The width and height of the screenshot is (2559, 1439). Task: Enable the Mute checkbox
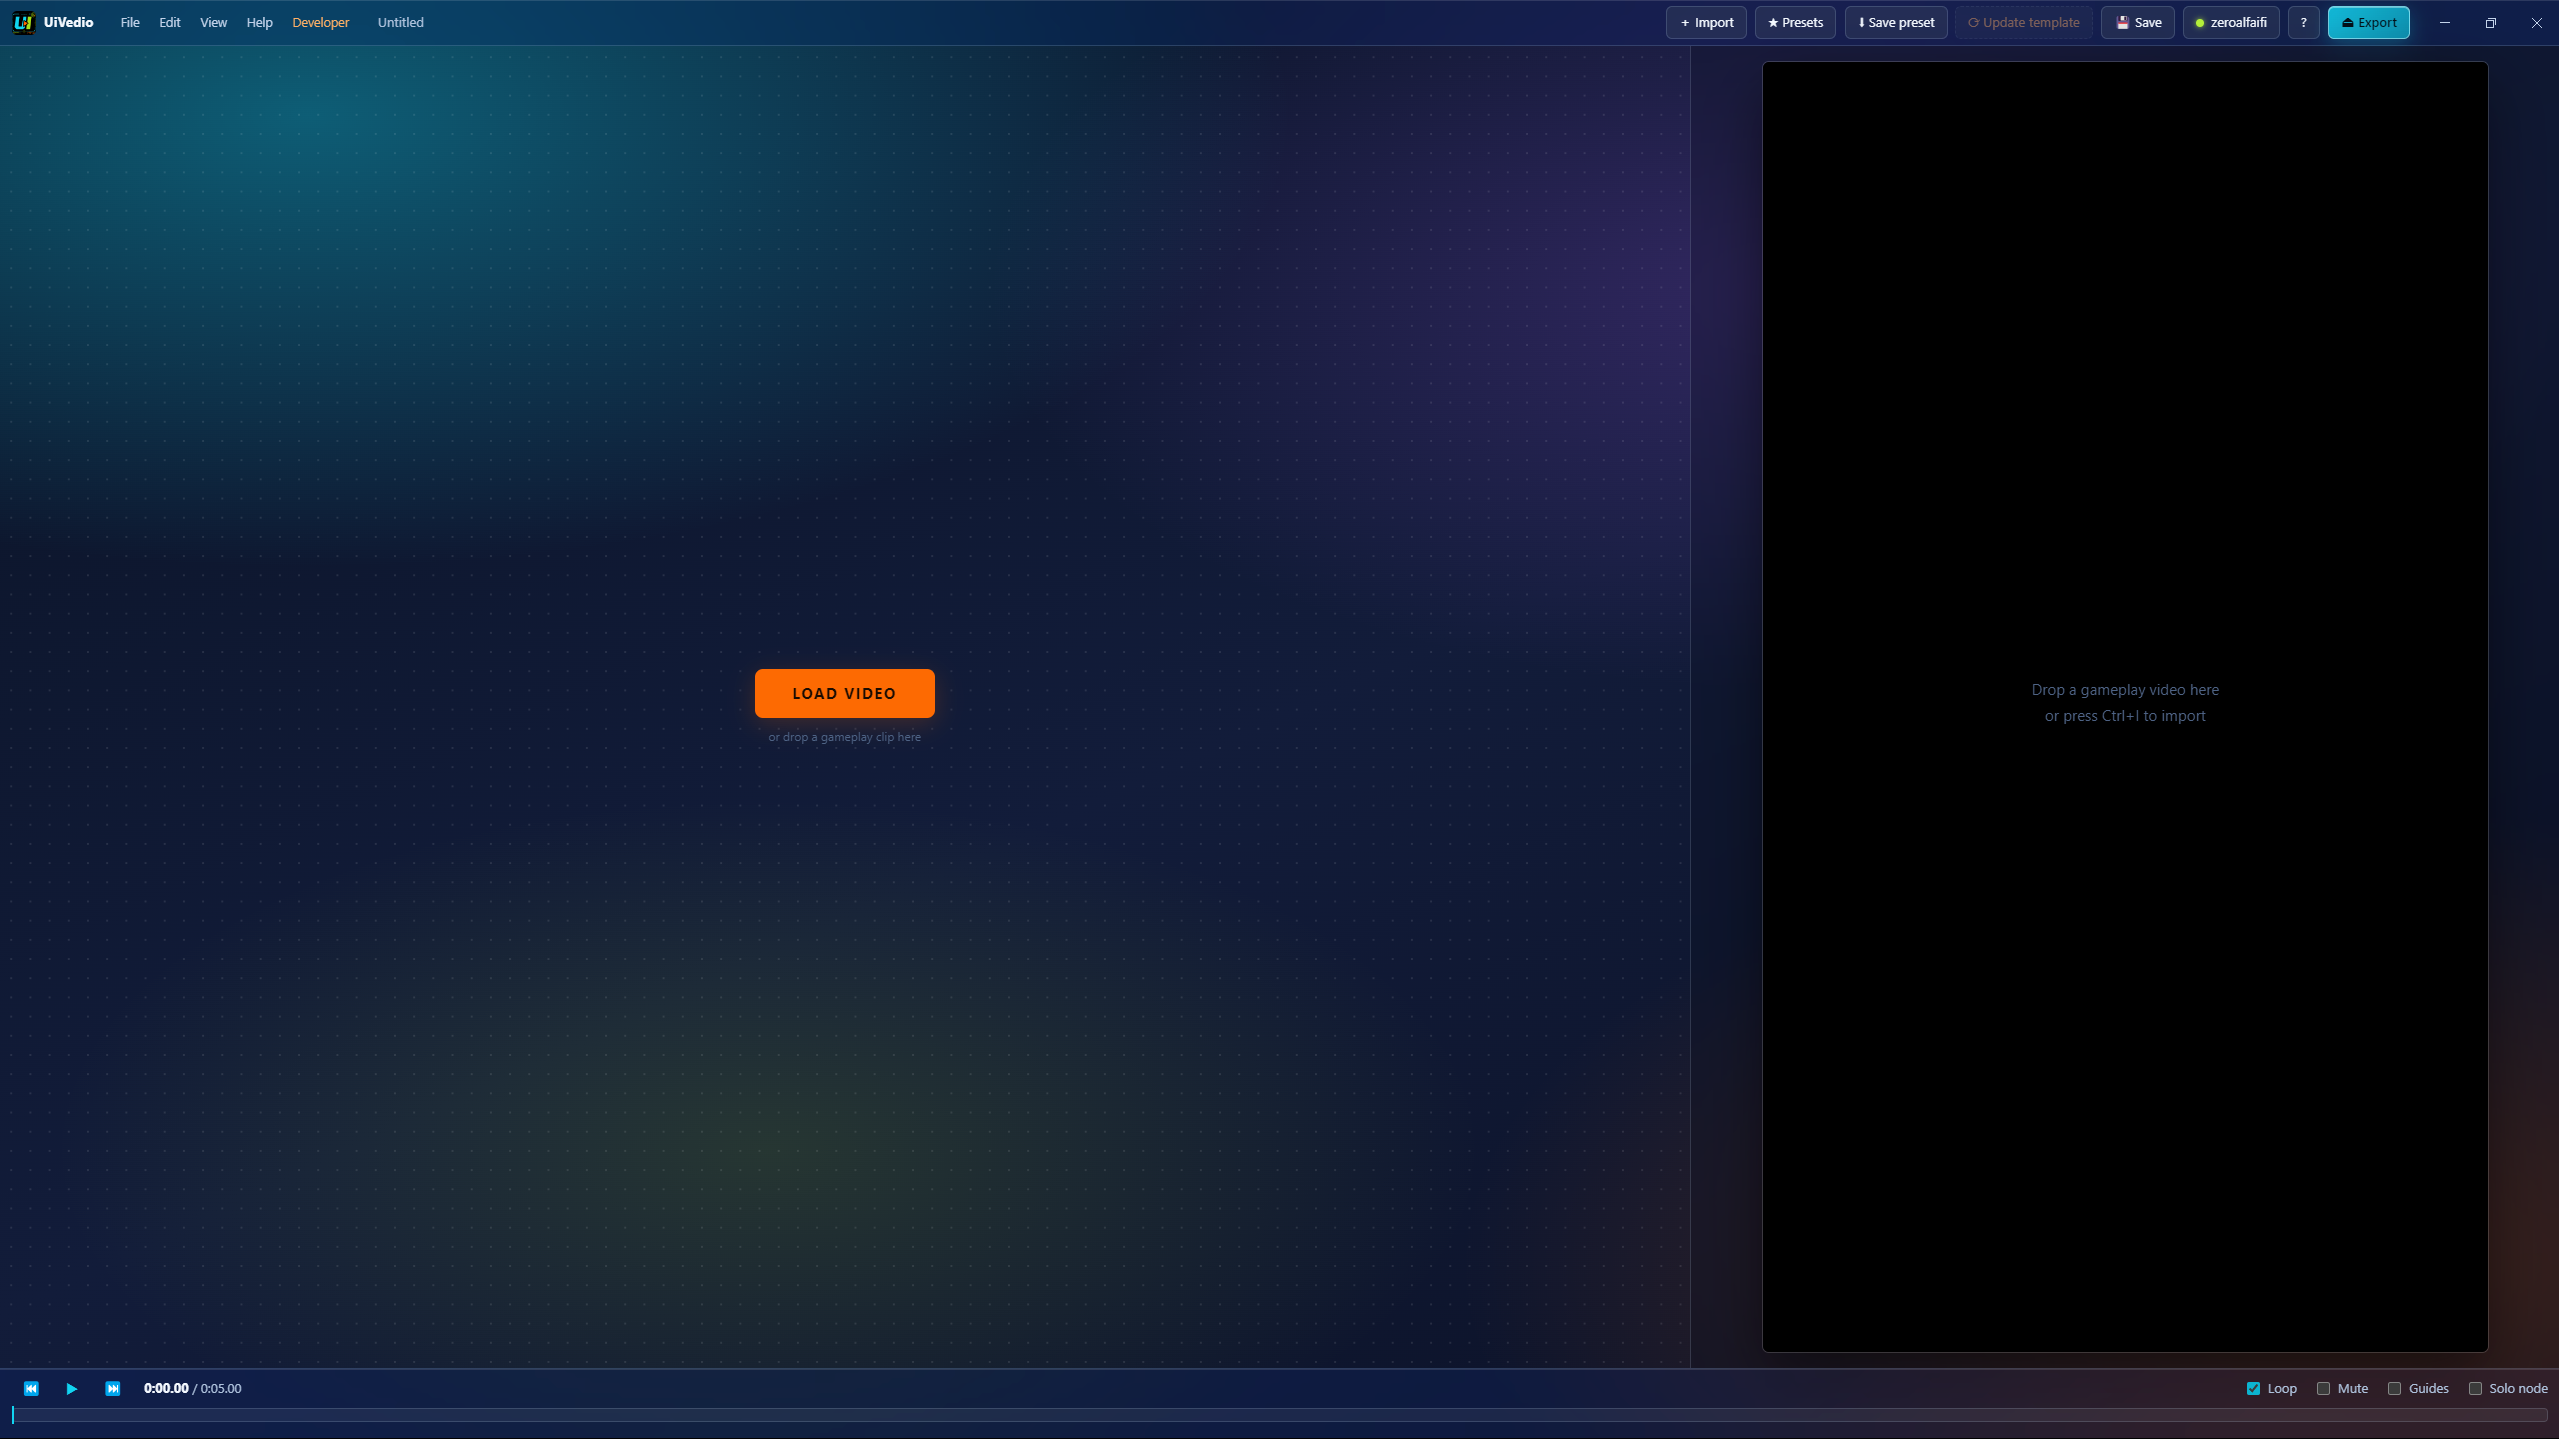2323,1388
